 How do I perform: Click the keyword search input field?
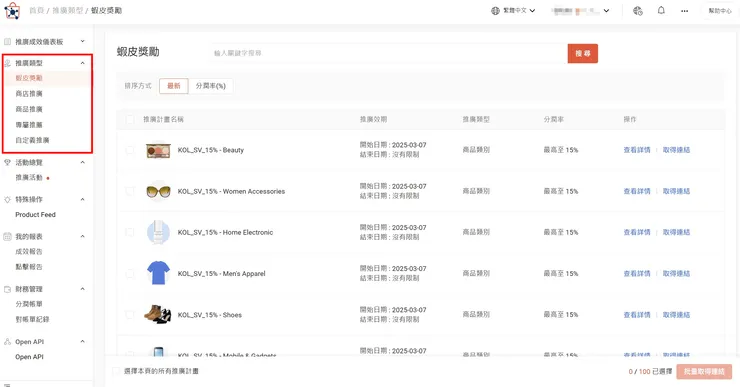coord(389,53)
